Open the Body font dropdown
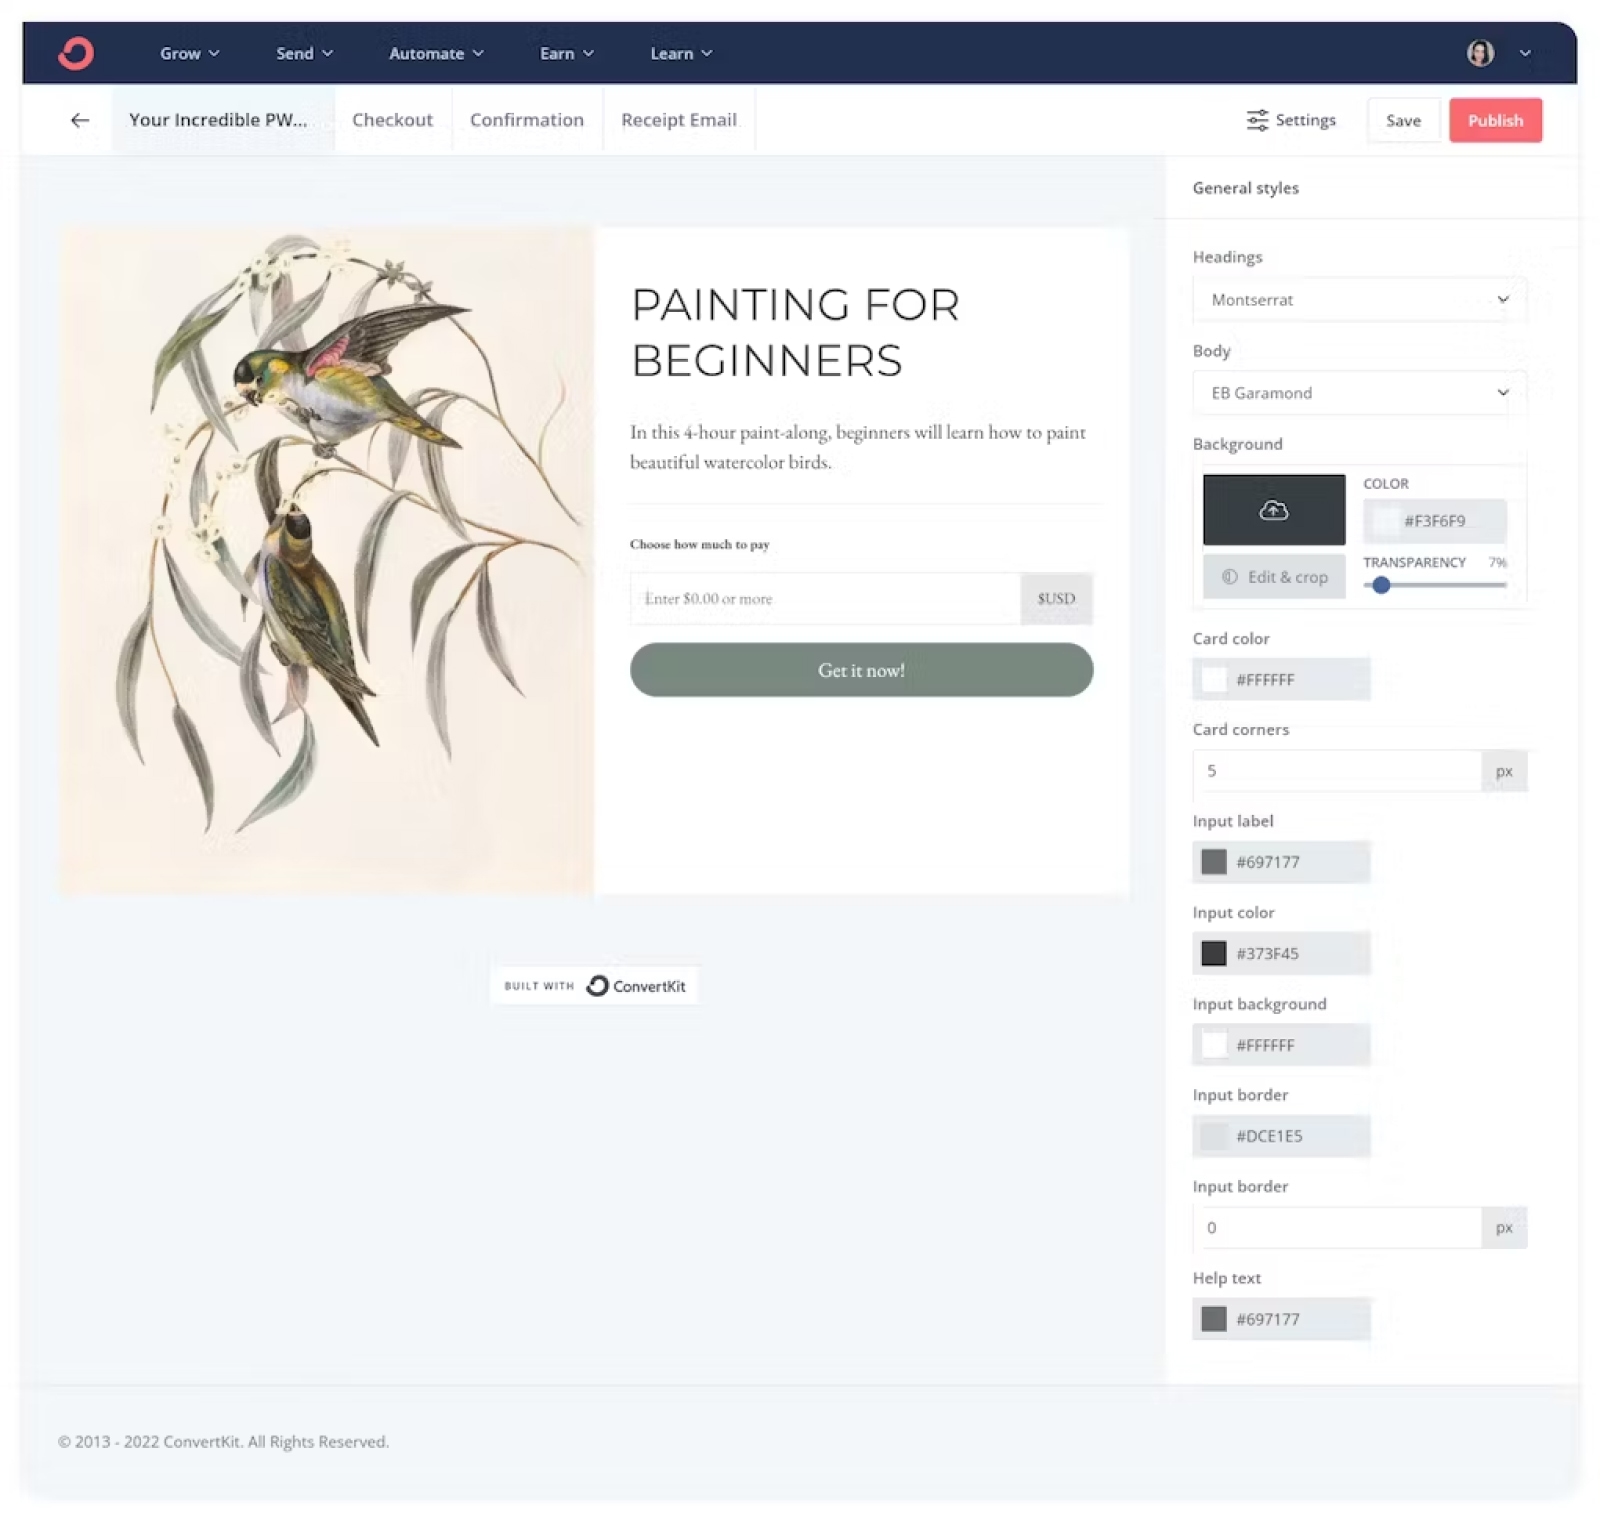This screenshot has height=1525, width=1600. (1359, 393)
